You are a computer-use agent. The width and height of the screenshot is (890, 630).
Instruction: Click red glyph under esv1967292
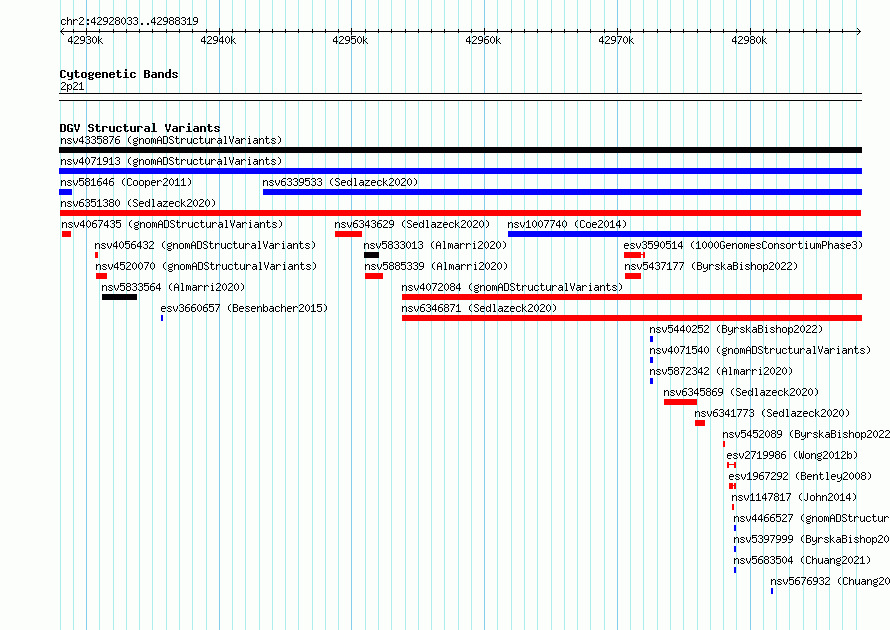pyautogui.click(x=733, y=486)
